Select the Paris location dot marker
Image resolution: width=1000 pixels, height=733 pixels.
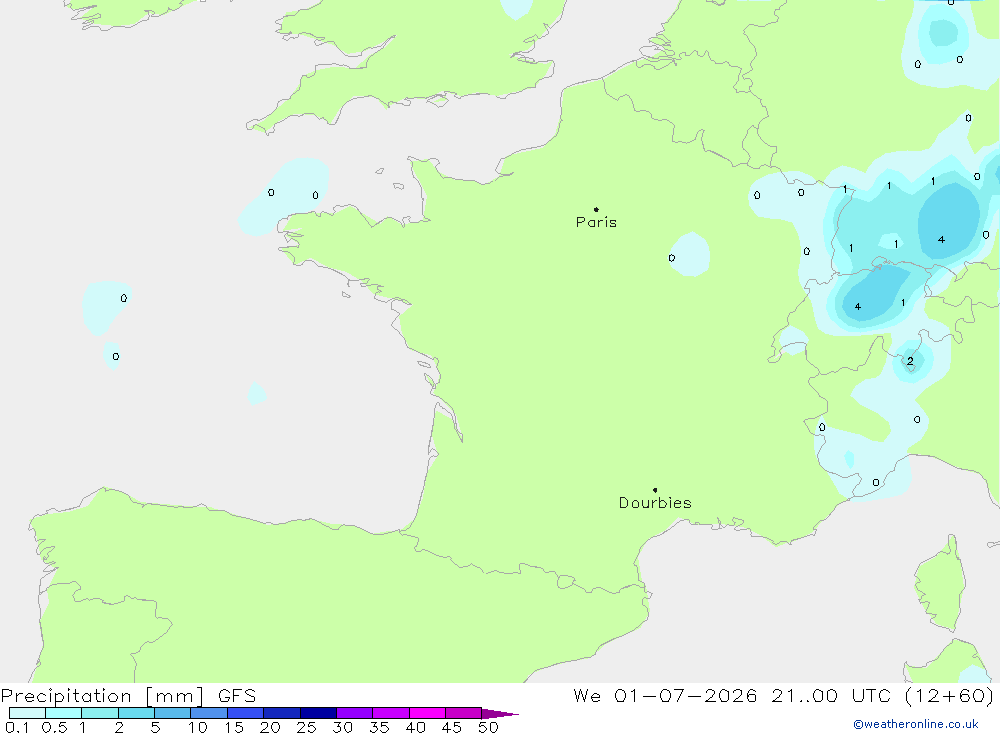[596, 209]
